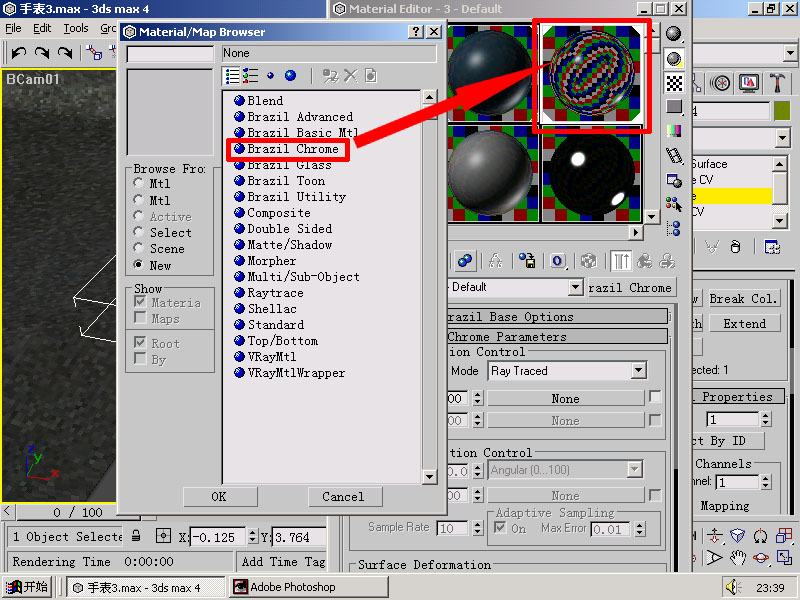The image size is (800, 600).
Task: Toggle the Materia checkbox under Show
Action: click(x=140, y=302)
